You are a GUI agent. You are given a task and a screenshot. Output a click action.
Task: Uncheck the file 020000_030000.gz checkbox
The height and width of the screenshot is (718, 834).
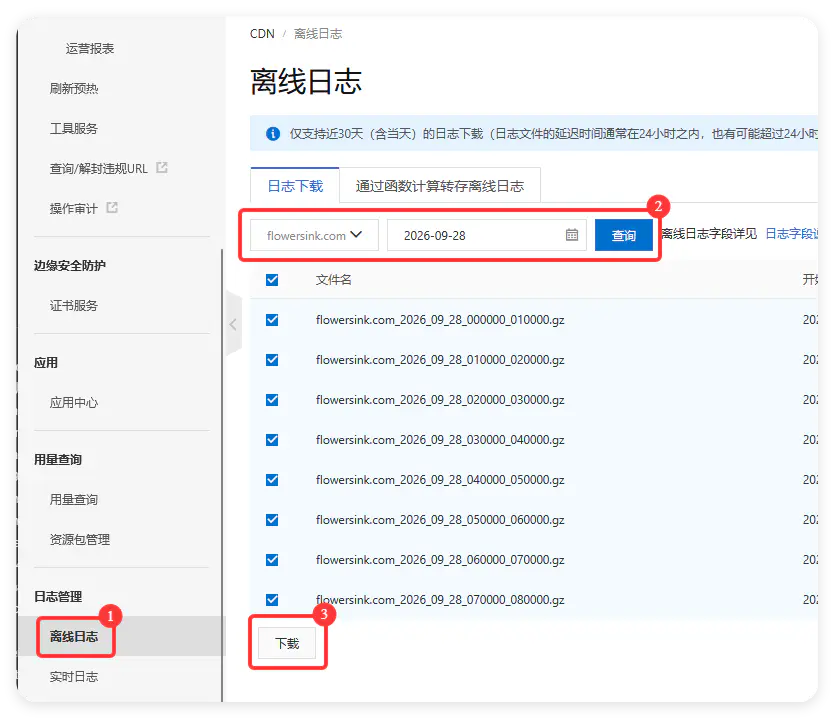tap(272, 400)
